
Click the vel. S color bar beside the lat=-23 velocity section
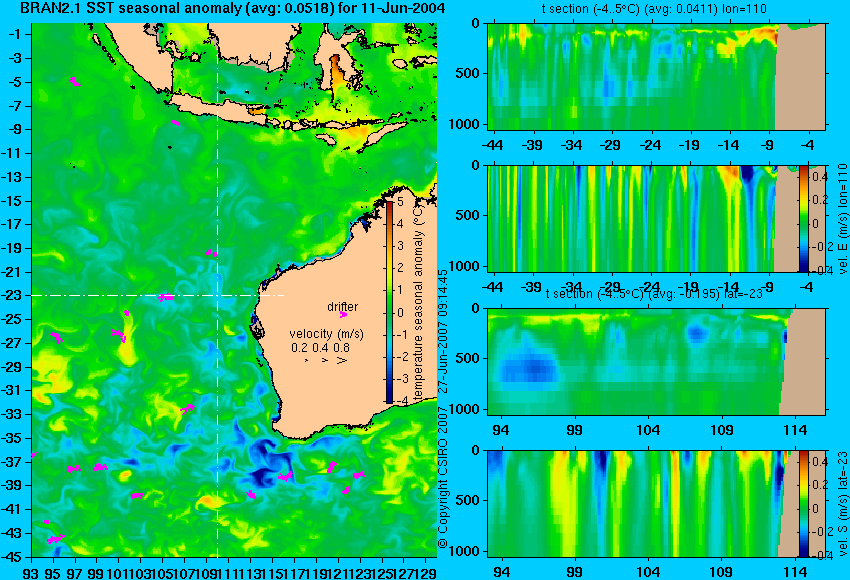coord(804,504)
